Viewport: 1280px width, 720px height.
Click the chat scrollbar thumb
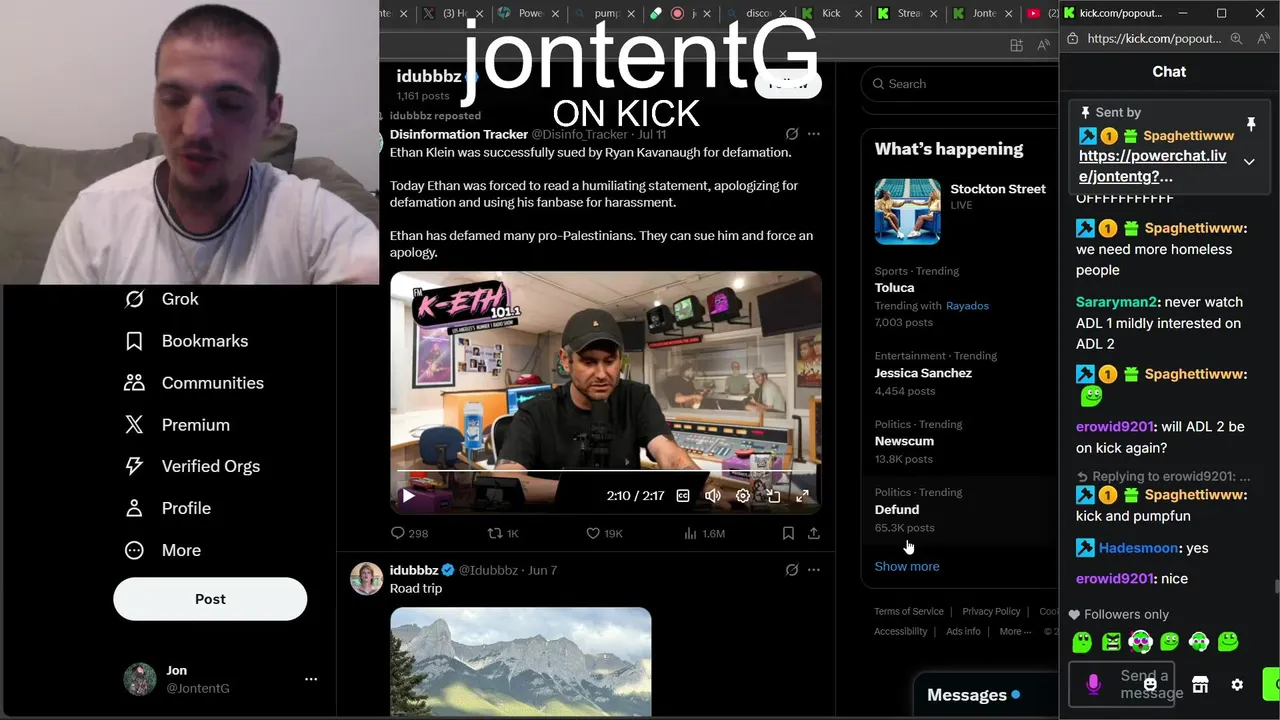coord(1275,586)
